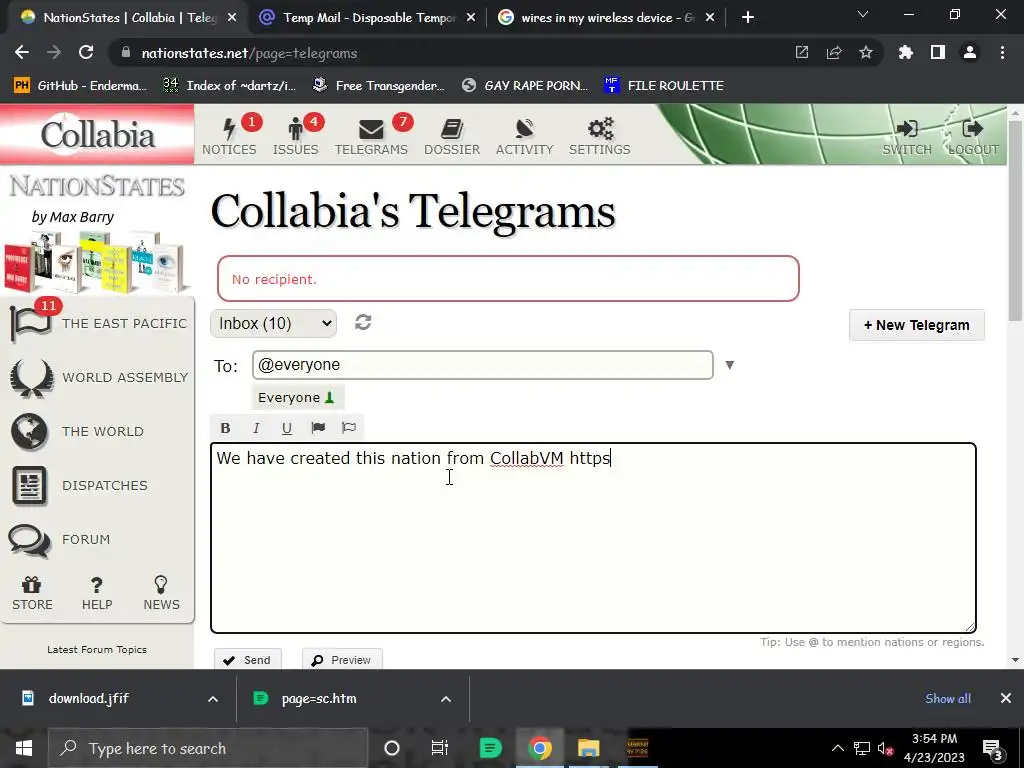The image size is (1024, 768).
Task: Refresh the inbox with the refresh icon
Action: (363, 322)
